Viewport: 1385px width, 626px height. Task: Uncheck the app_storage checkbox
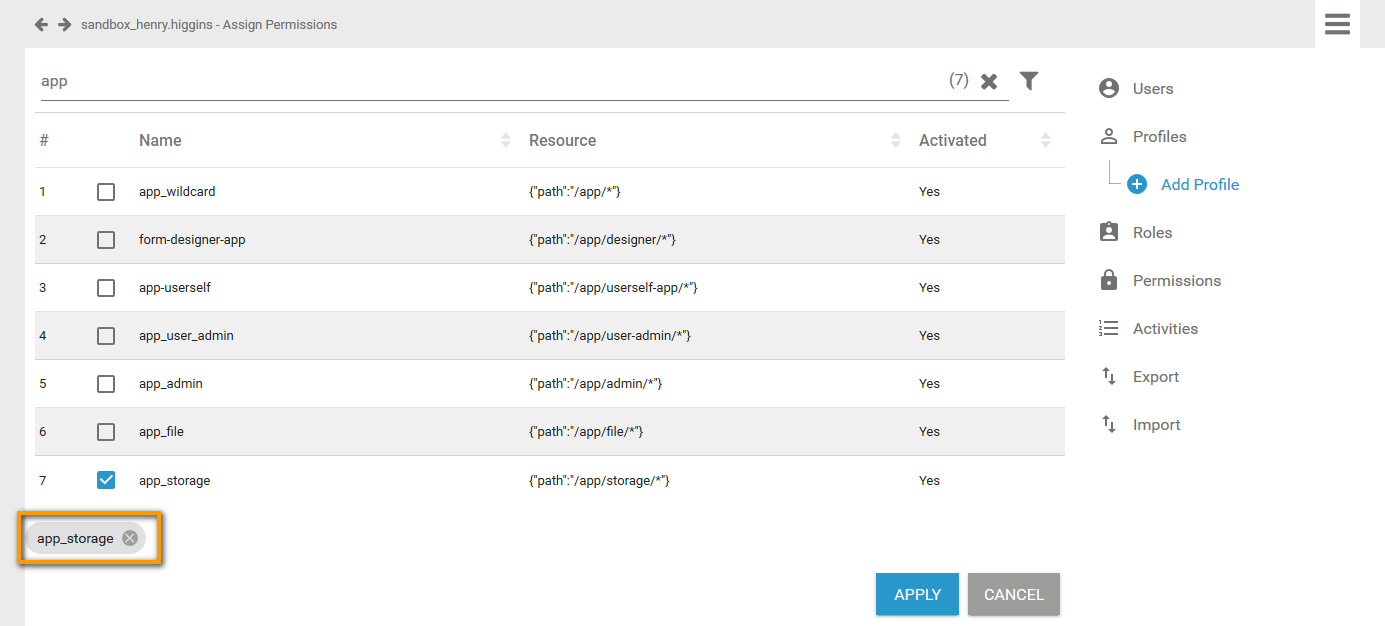(106, 480)
